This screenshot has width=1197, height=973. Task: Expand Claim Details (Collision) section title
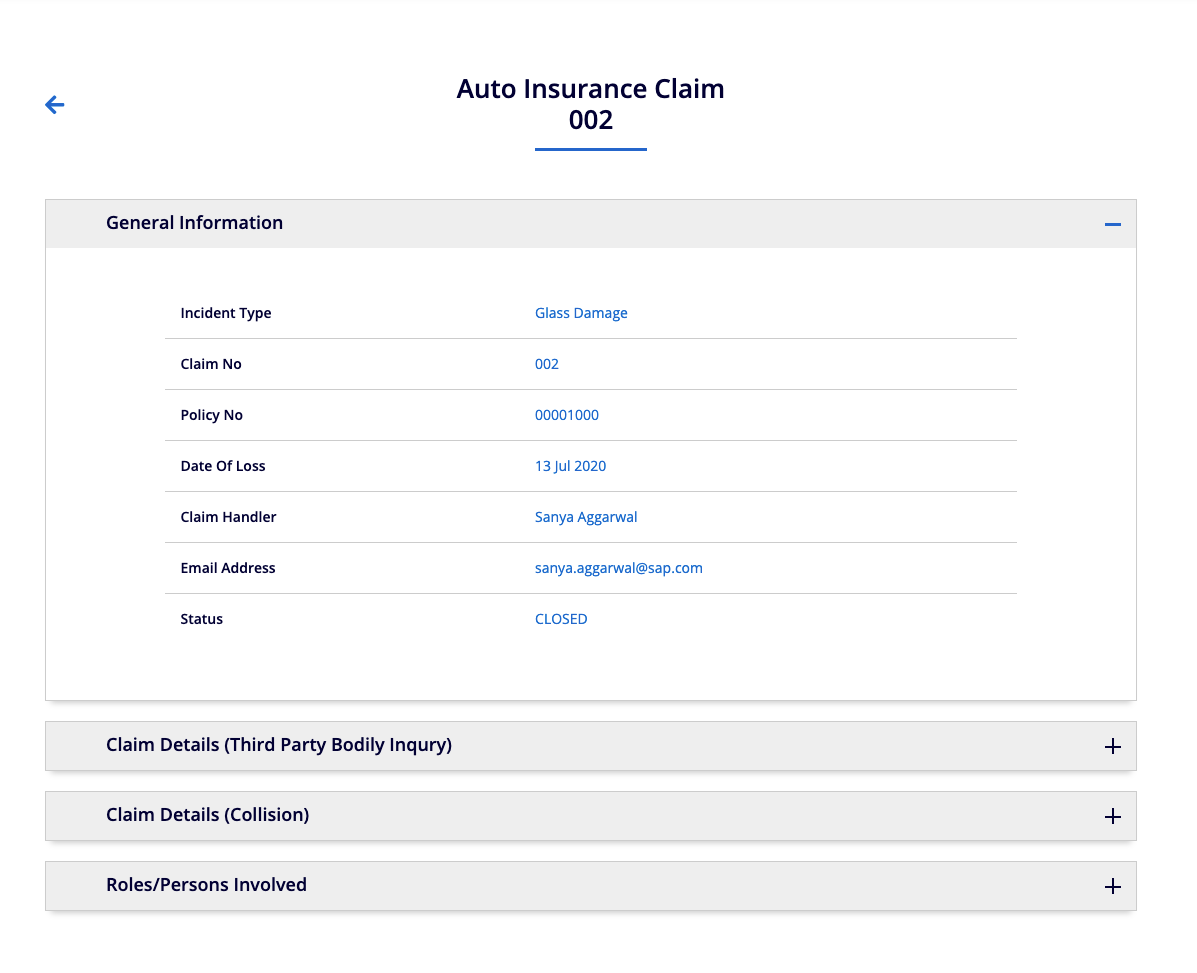tap(208, 815)
